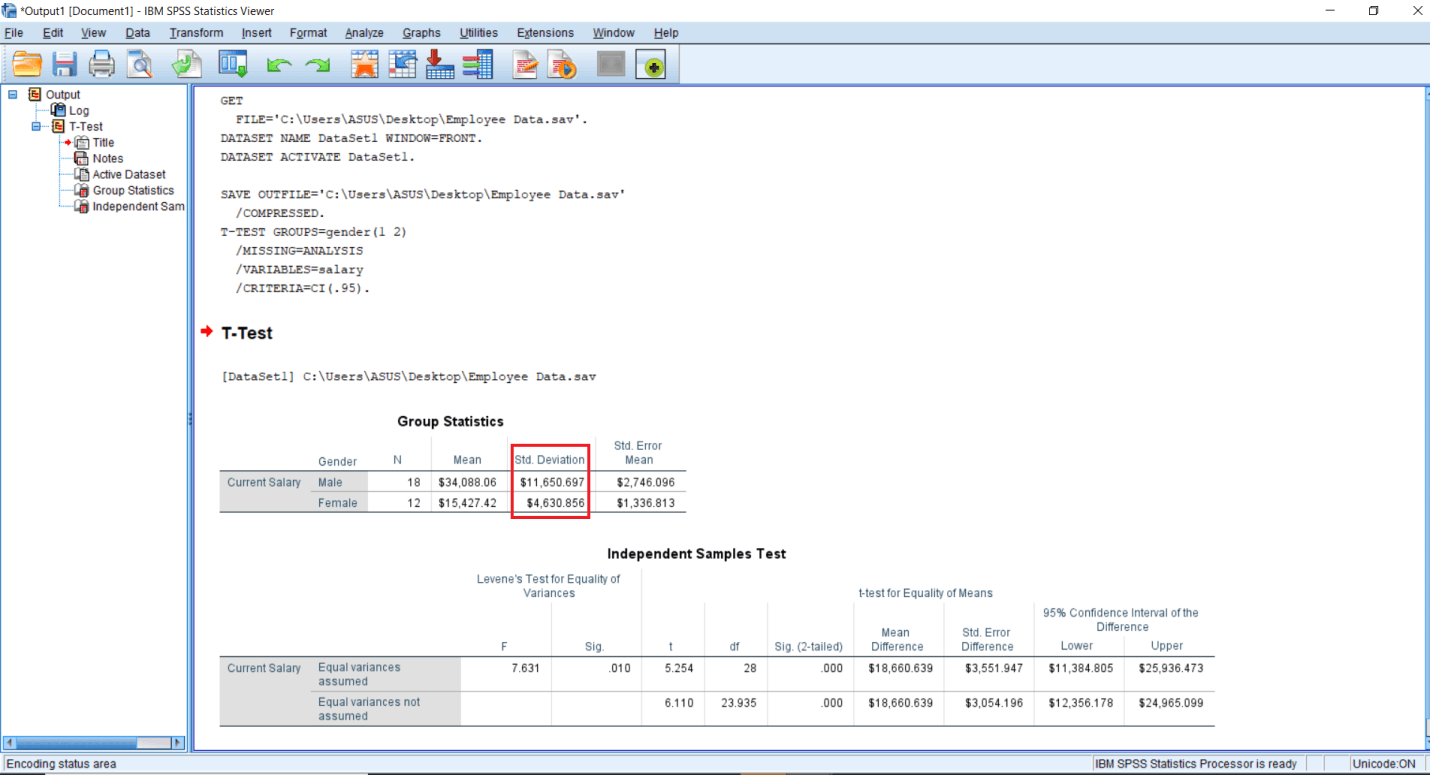The width and height of the screenshot is (1430, 775).
Task: Click the Independent Samples Test table title
Action: pos(696,553)
